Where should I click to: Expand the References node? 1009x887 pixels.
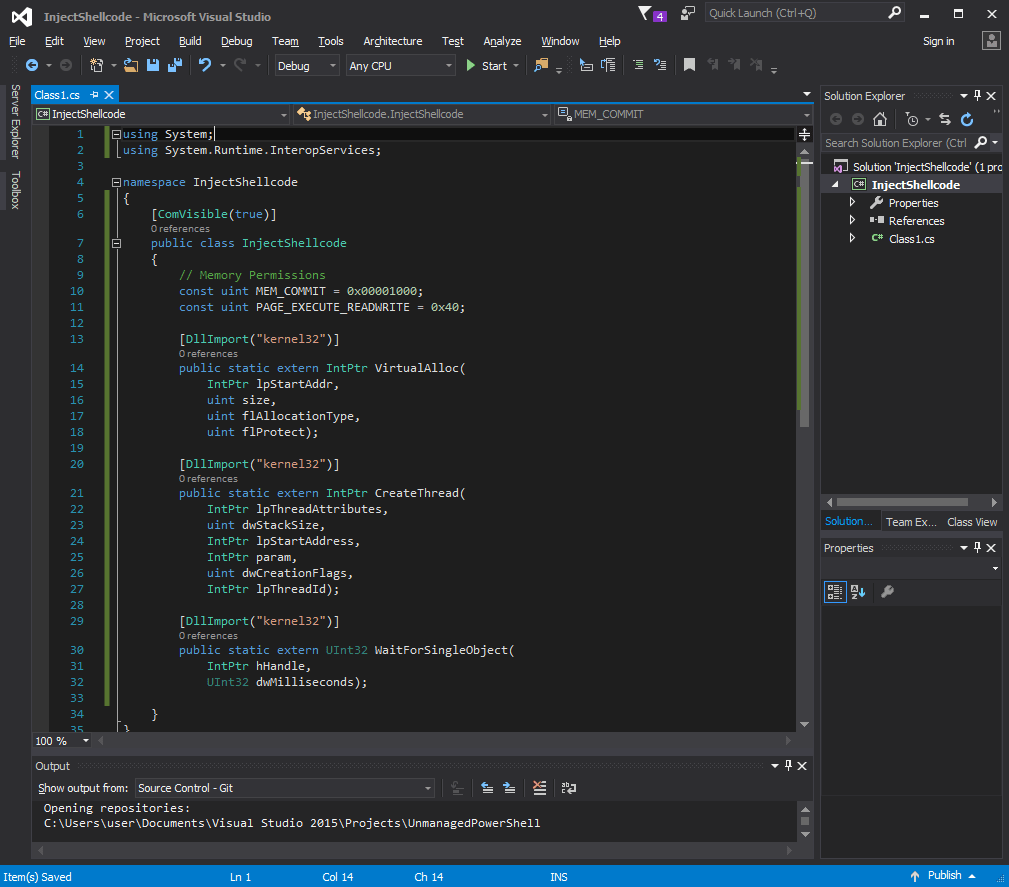point(850,220)
